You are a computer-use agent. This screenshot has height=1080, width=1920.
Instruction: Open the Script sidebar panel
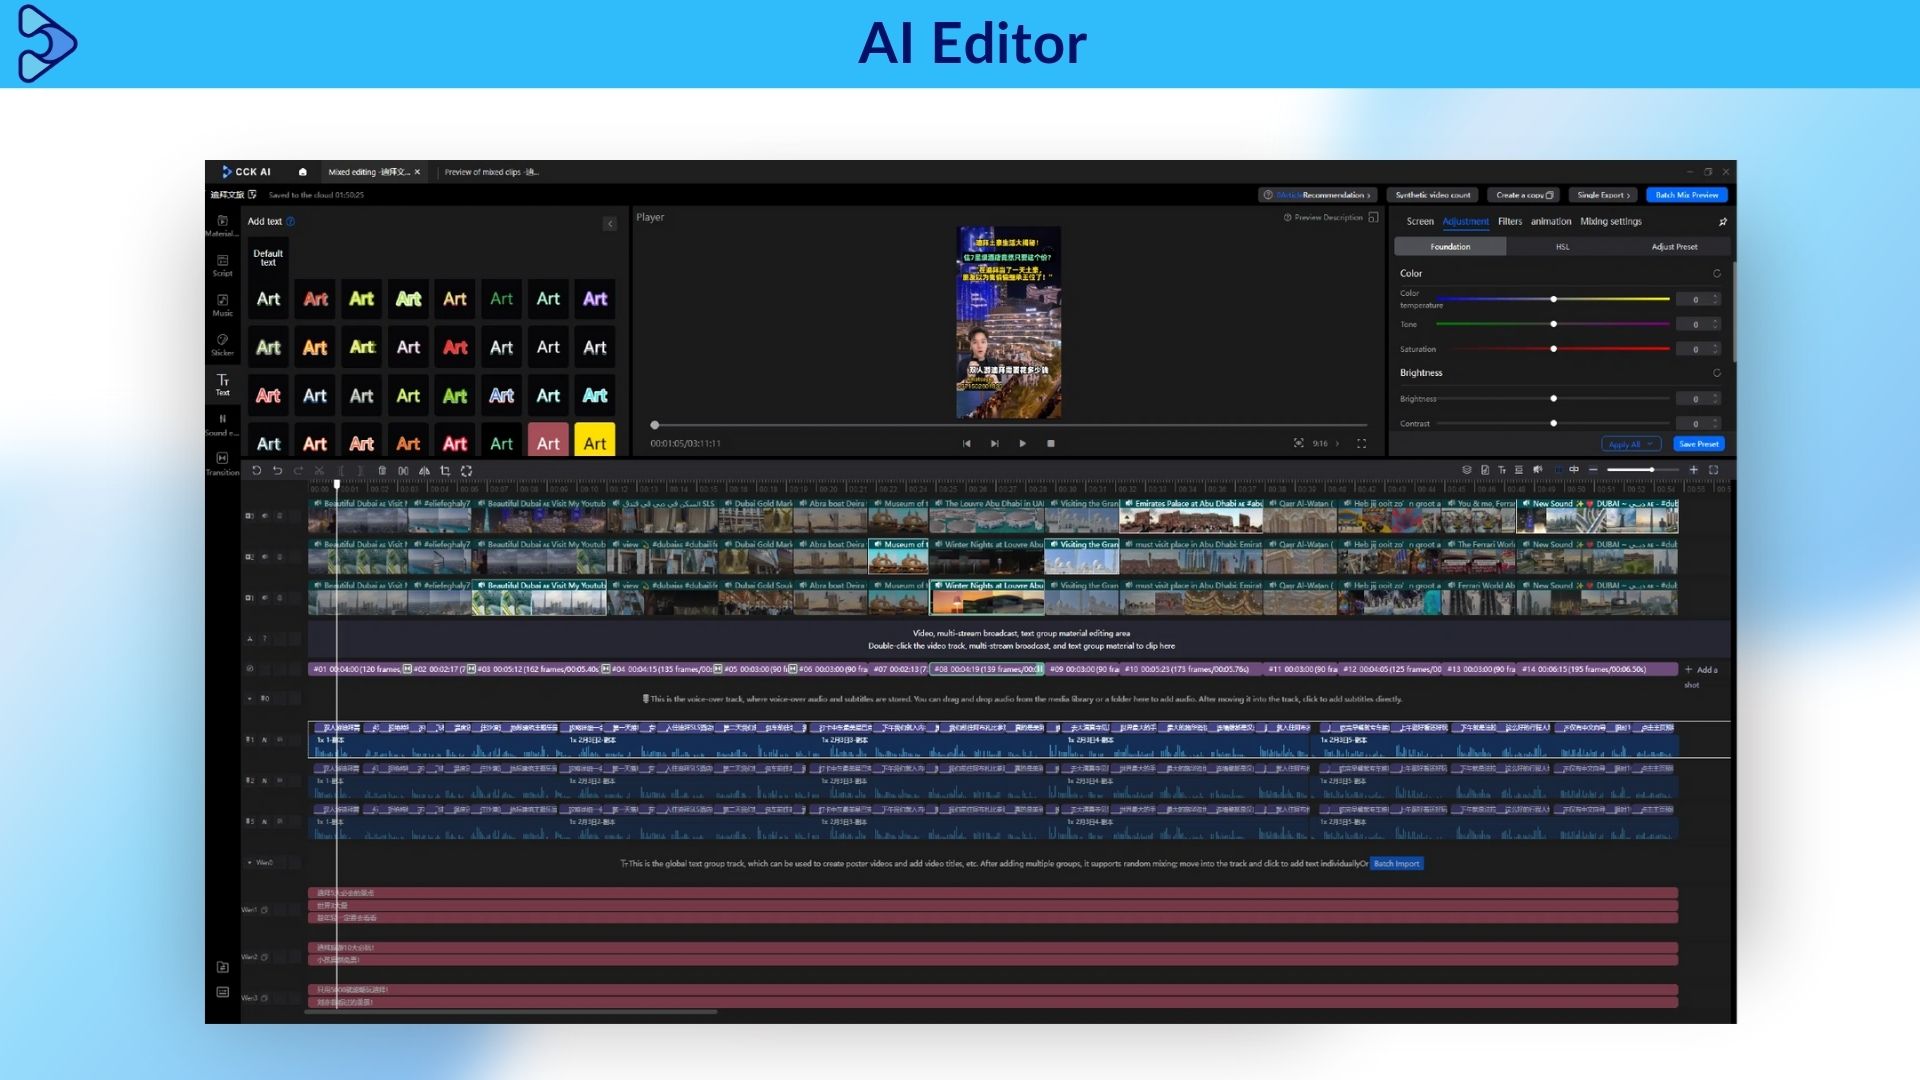click(222, 264)
